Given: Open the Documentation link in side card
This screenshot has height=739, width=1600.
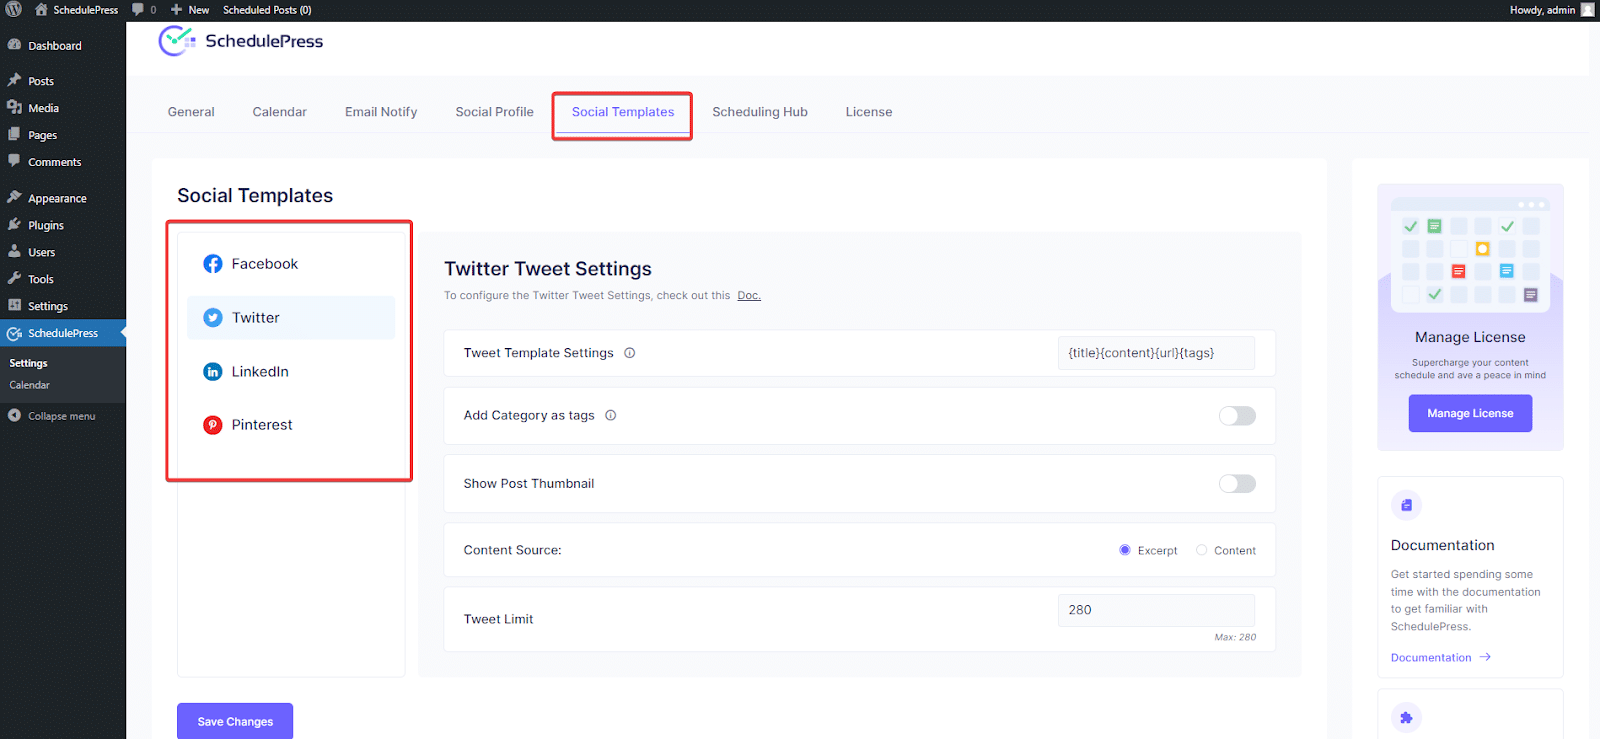Looking at the screenshot, I should [1431, 657].
